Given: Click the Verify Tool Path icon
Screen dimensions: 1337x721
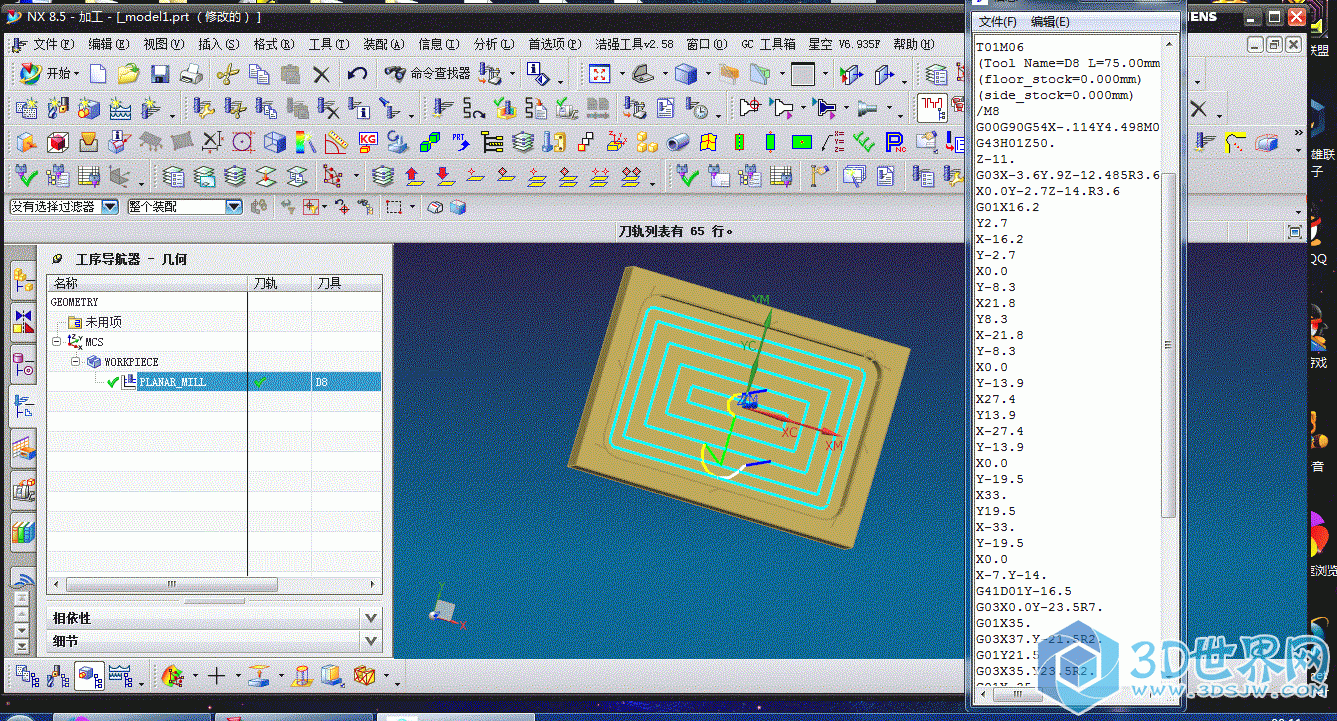Looking at the screenshot, I should [x=506, y=107].
